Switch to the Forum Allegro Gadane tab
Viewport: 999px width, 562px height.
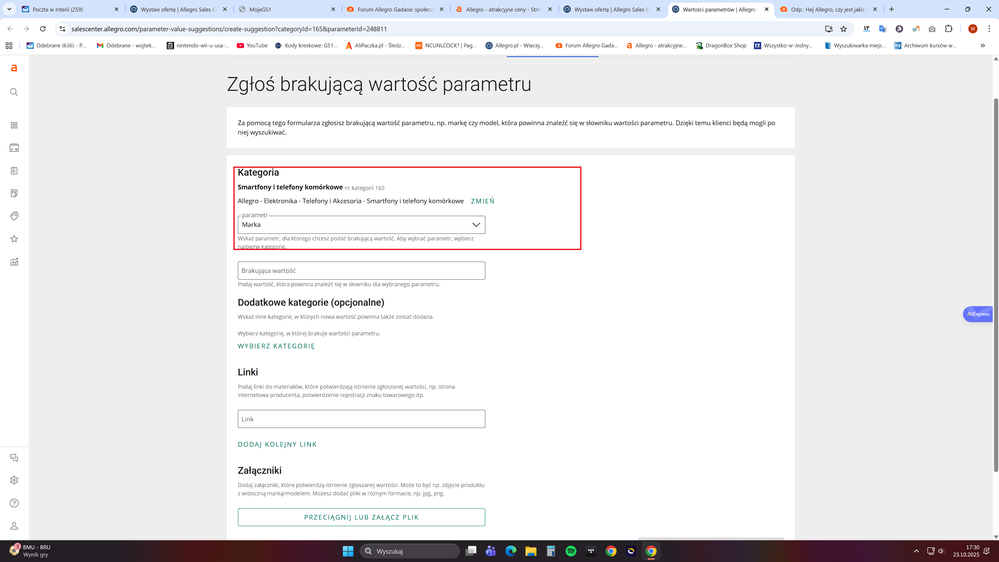[395, 10]
